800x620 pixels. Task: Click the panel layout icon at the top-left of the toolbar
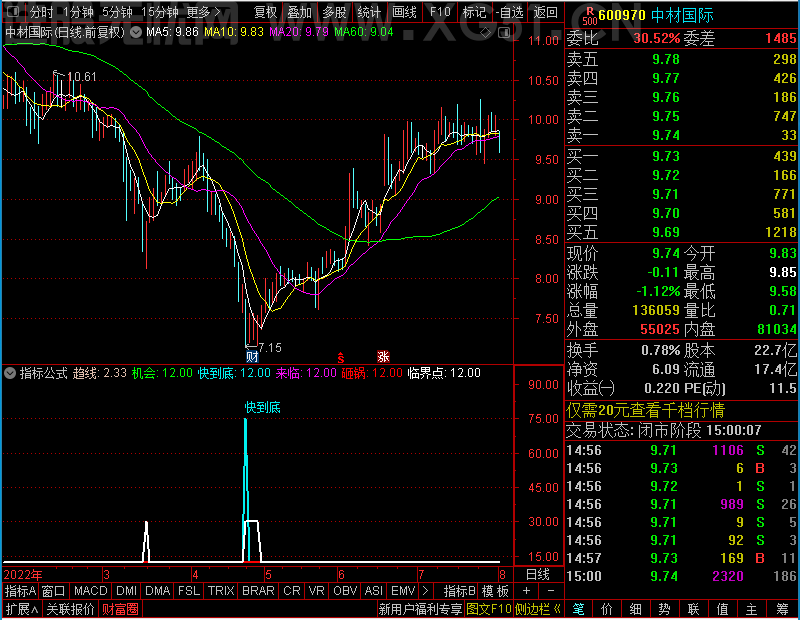pyautogui.click(x=14, y=11)
